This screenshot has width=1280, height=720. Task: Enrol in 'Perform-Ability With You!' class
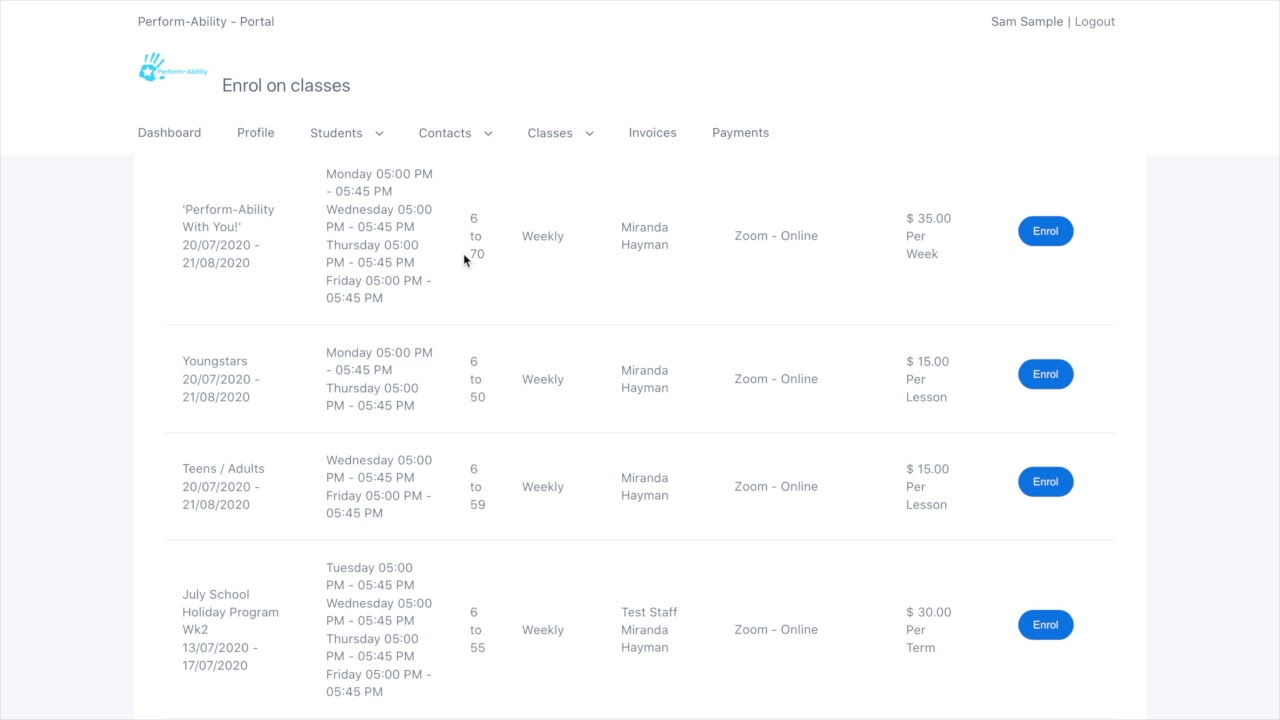pos(1045,231)
